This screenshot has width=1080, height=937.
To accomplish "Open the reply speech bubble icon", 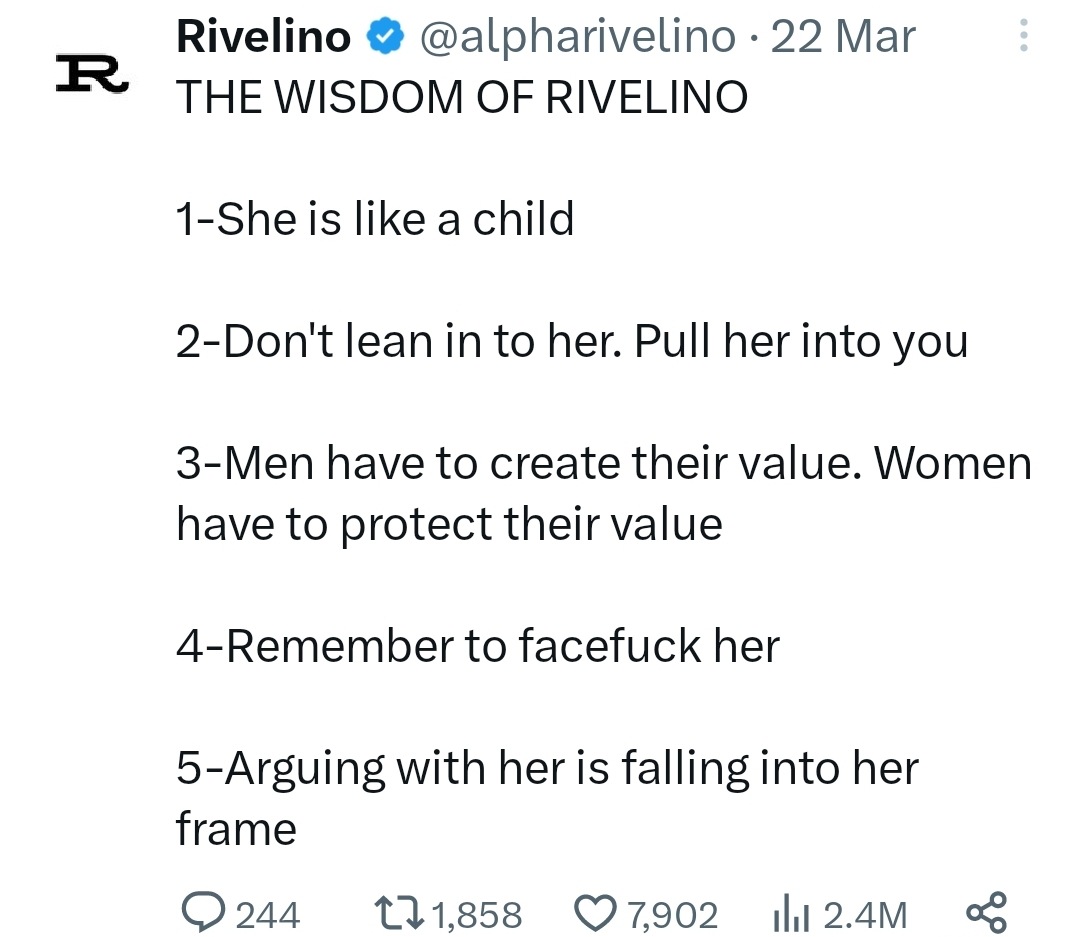I will click(x=202, y=912).
